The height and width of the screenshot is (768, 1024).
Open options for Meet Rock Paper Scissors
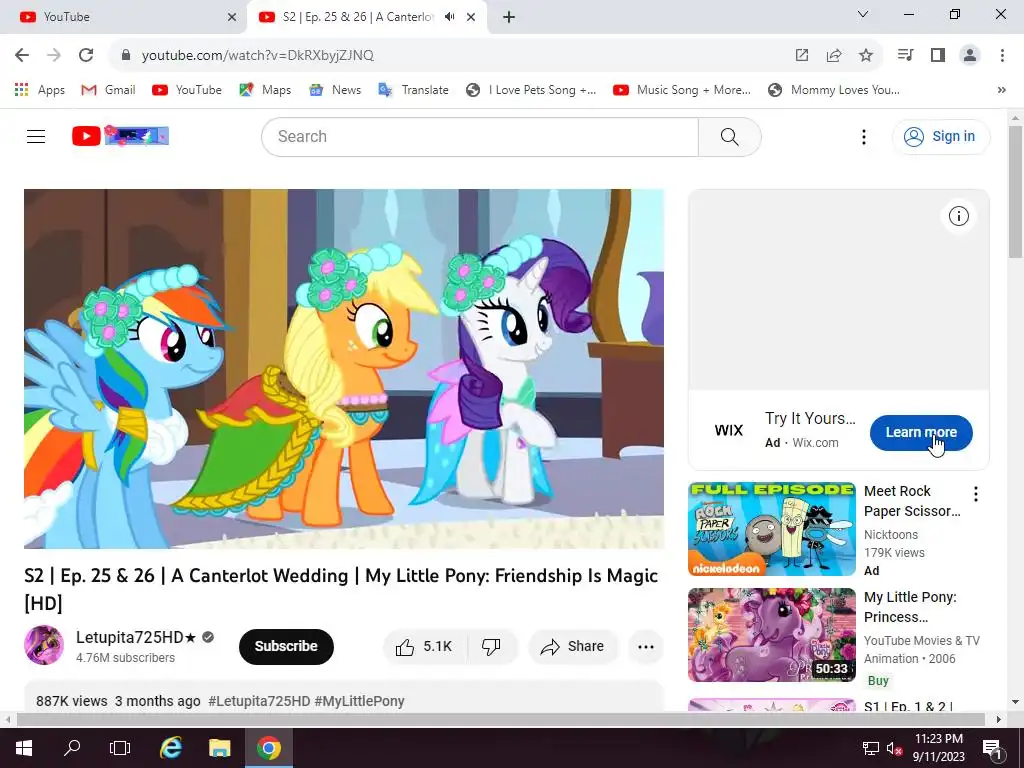point(976,494)
